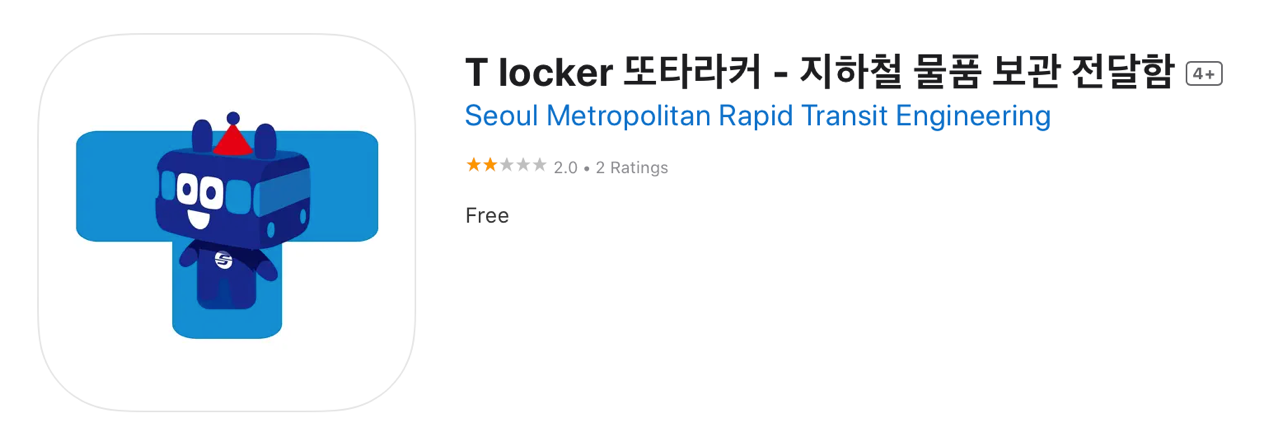The height and width of the screenshot is (442, 1269).
Task: Click the 4+ age rating badge
Action: click(1204, 73)
